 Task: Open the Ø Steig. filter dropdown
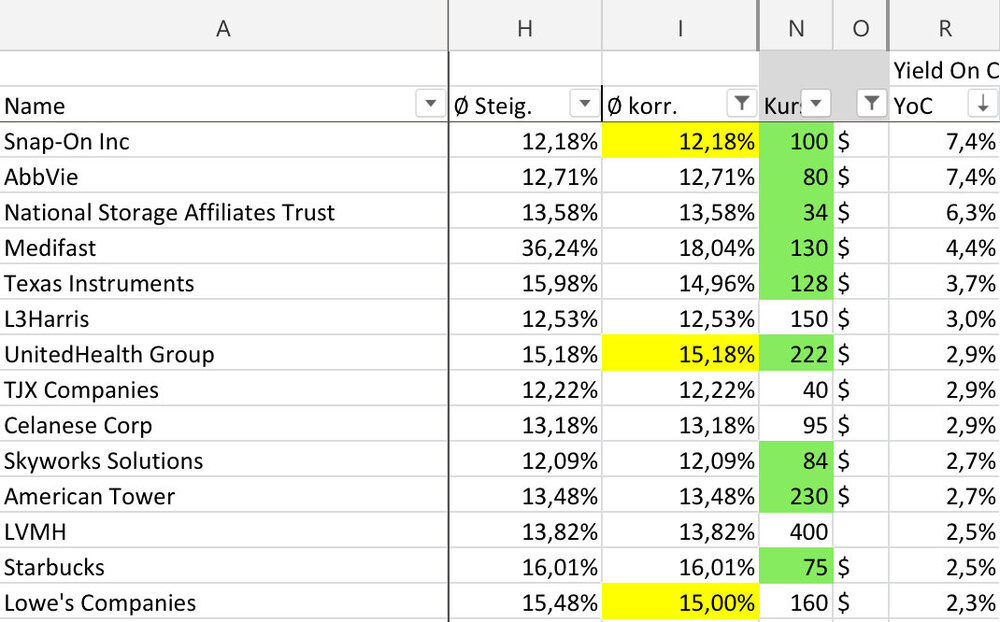click(583, 104)
